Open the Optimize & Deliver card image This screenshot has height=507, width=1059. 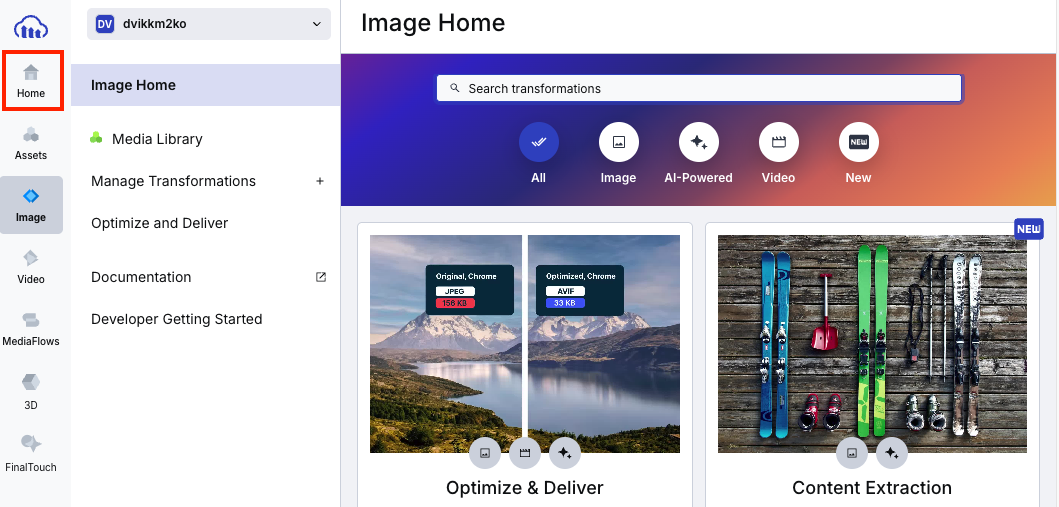coord(525,344)
